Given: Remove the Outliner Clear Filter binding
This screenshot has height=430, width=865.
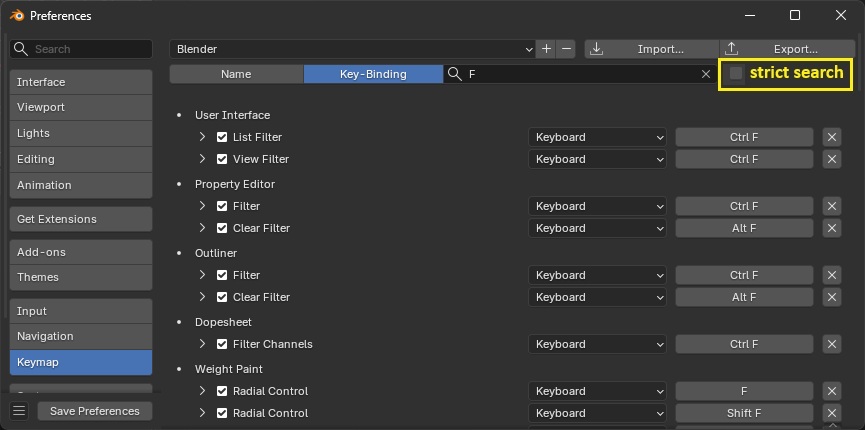Looking at the screenshot, I should pos(832,297).
